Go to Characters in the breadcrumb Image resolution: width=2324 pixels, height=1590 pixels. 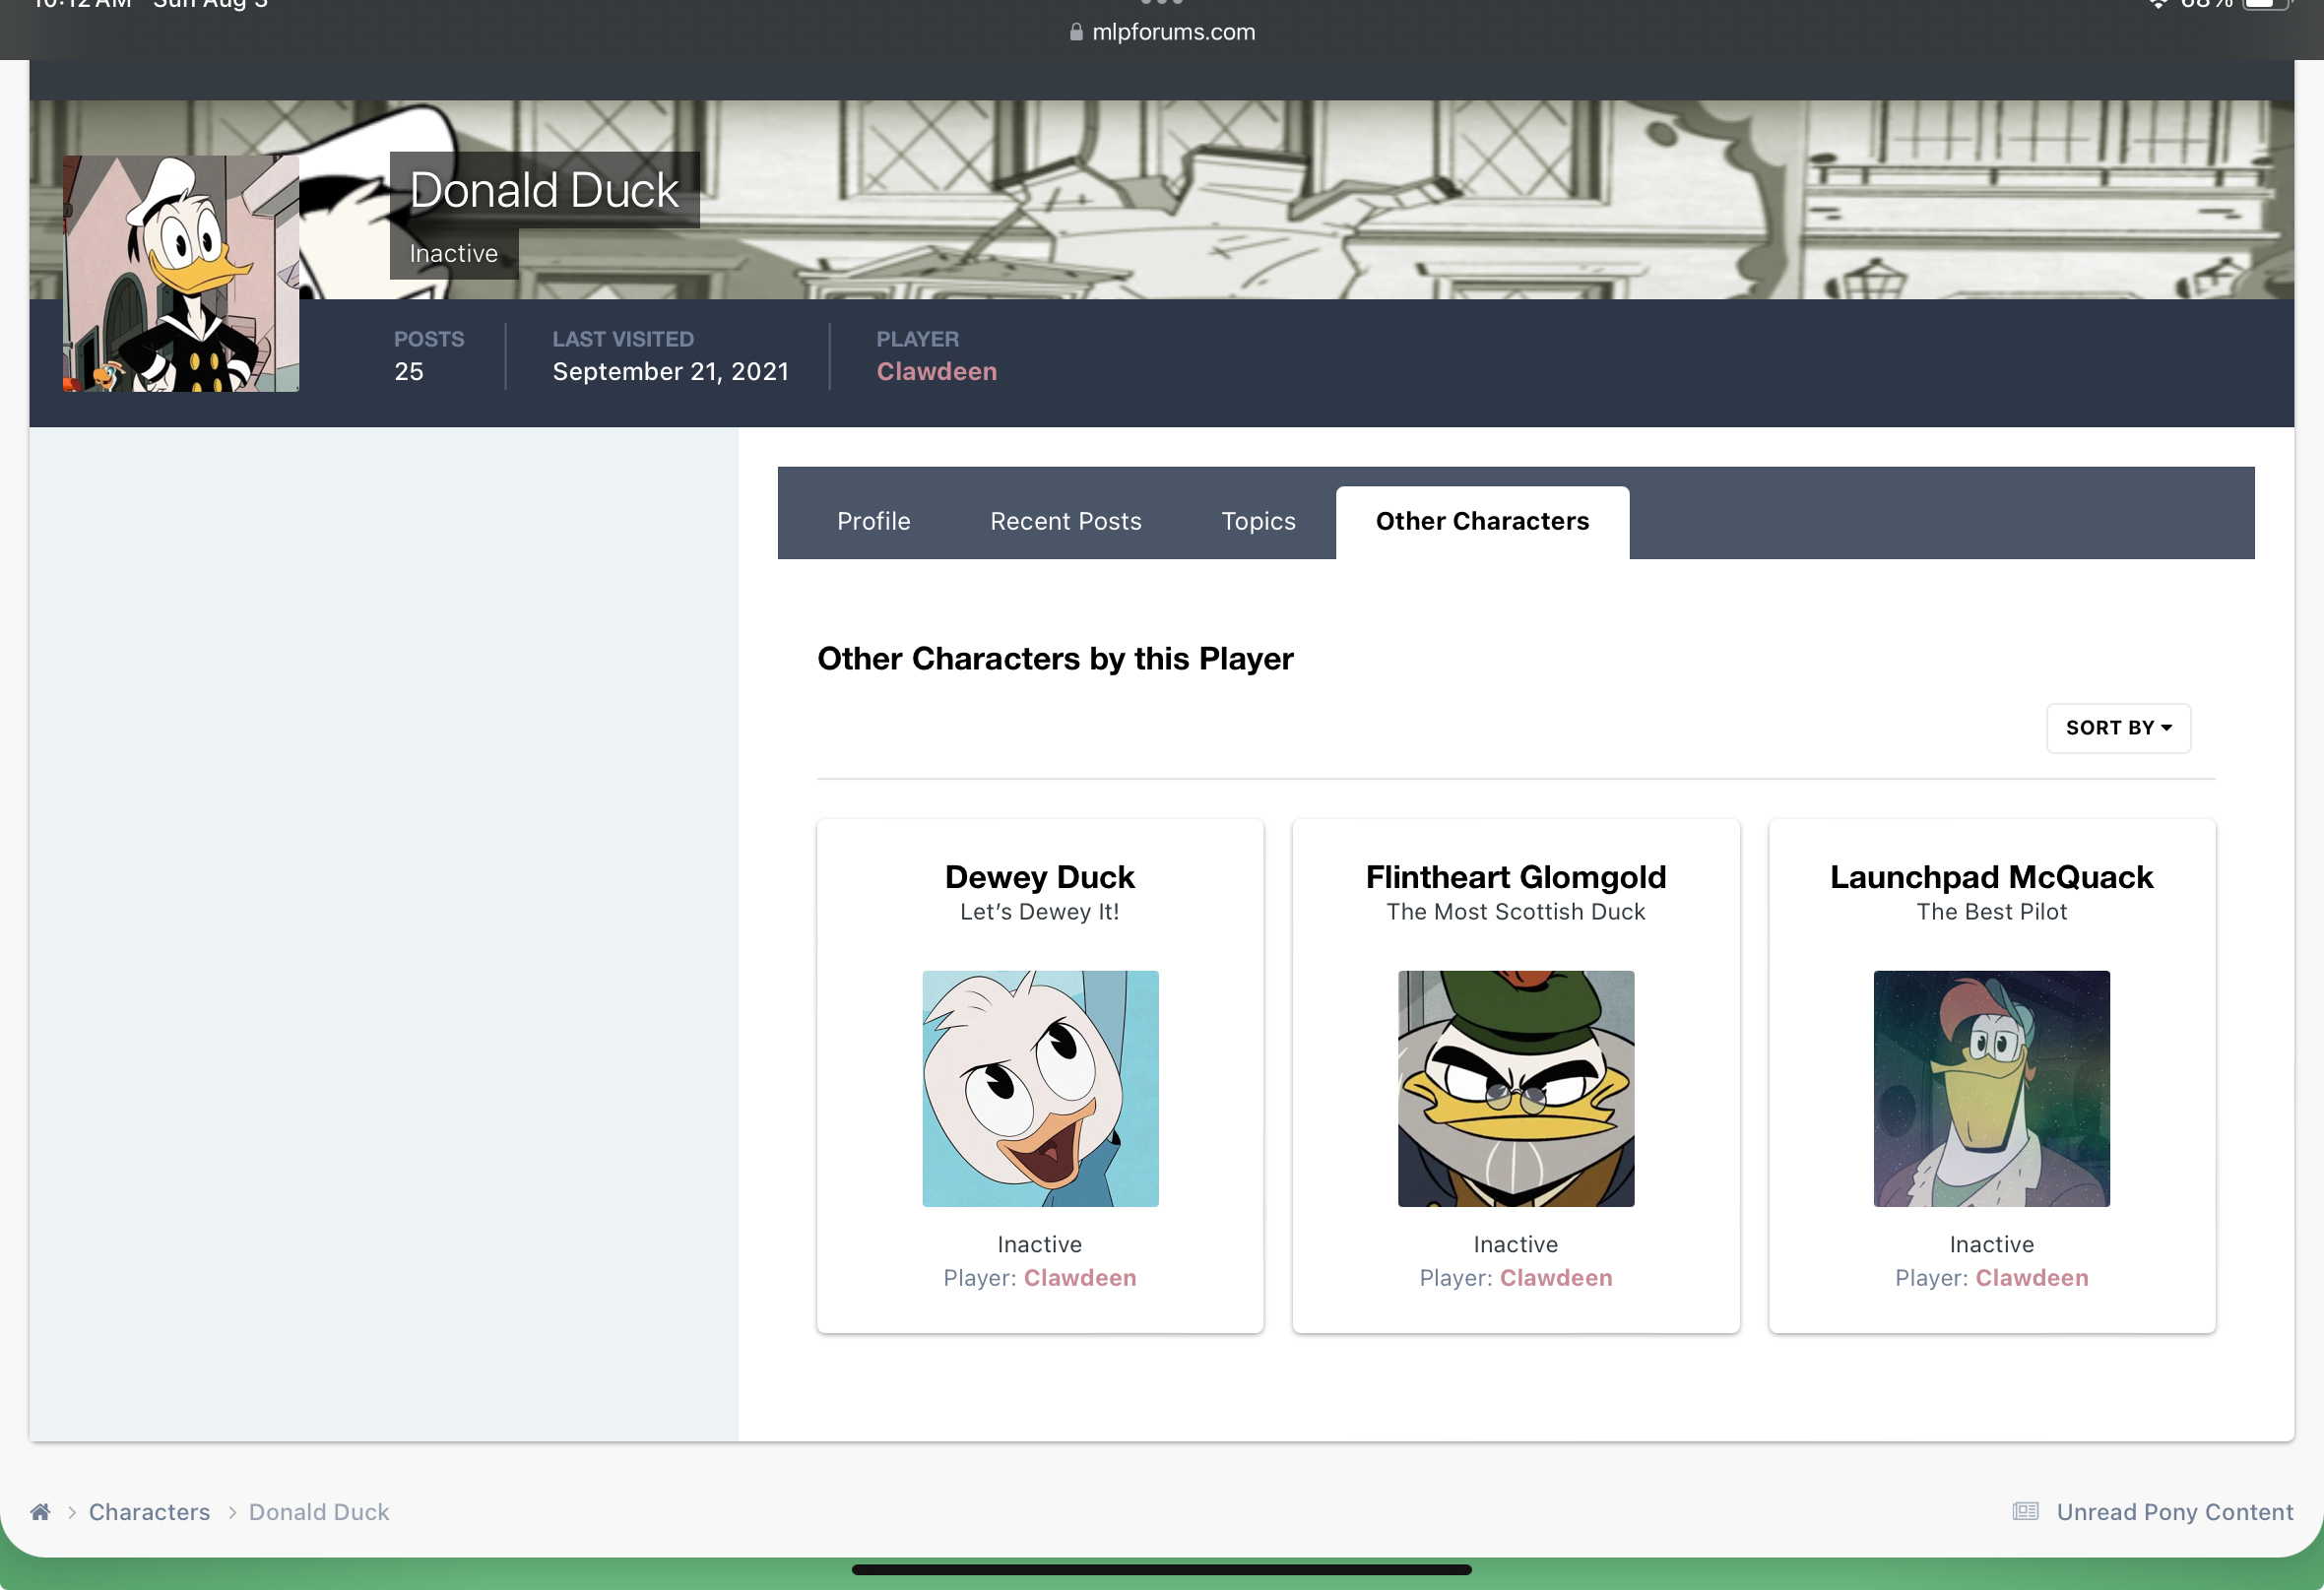coord(149,1512)
